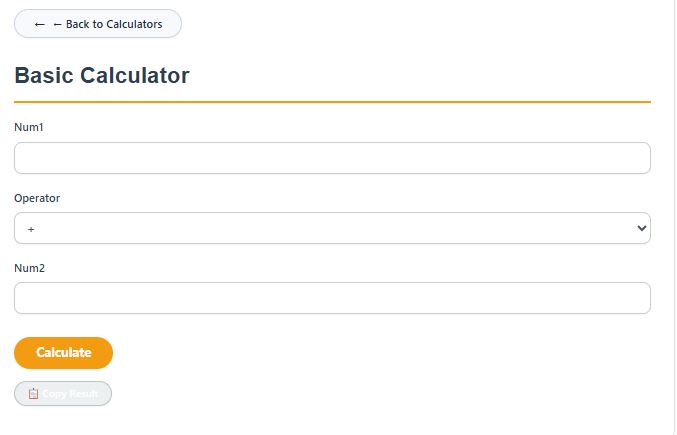Click the Operator dropdown chevron arrow

641,228
